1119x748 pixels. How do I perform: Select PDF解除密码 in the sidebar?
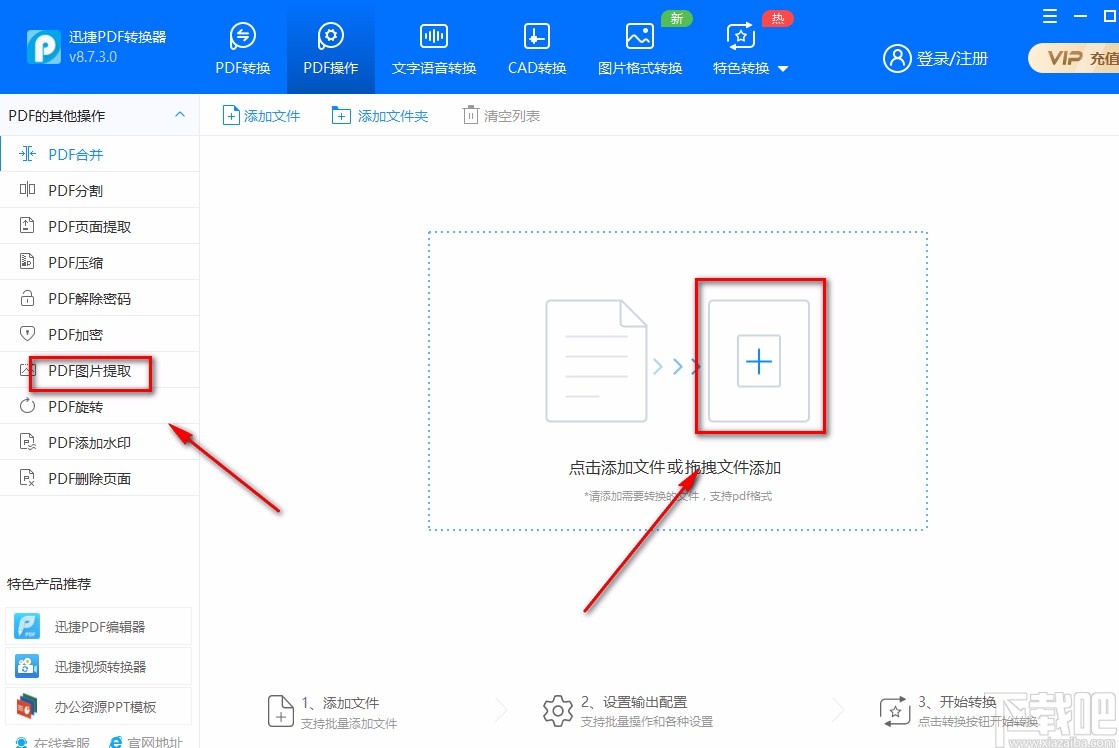pyautogui.click(x=99, y=298)
